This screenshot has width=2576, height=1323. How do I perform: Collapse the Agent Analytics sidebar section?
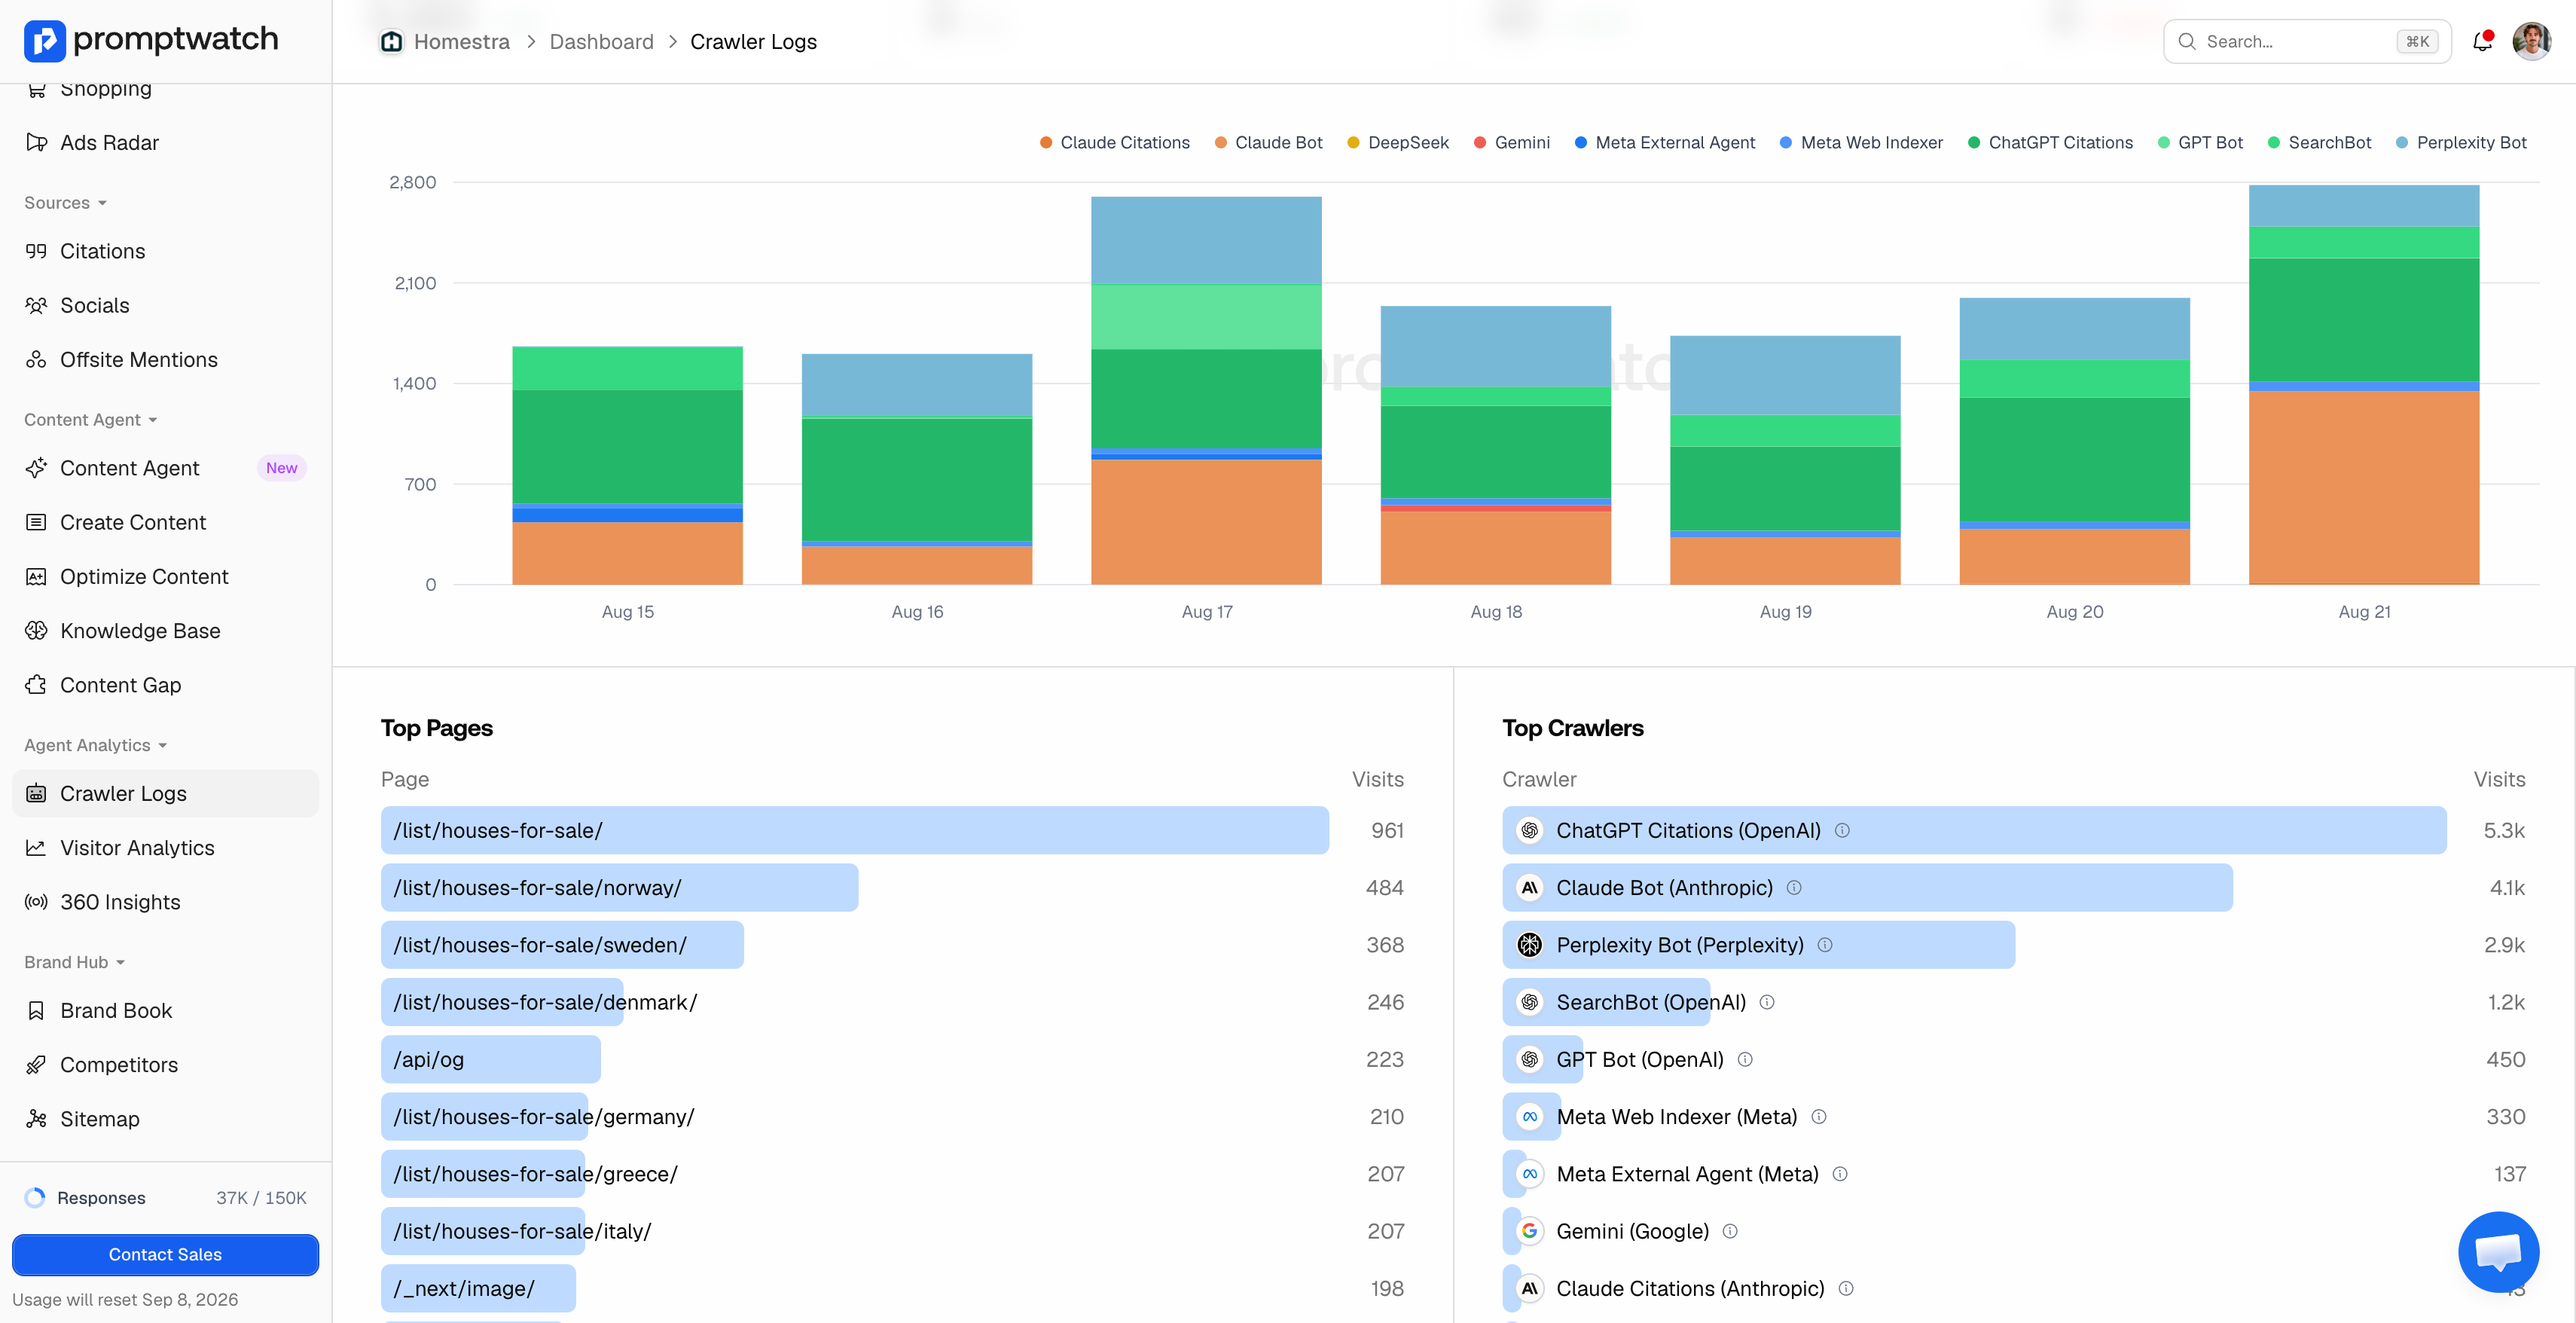pyautogui.click(x=96, y=745)
